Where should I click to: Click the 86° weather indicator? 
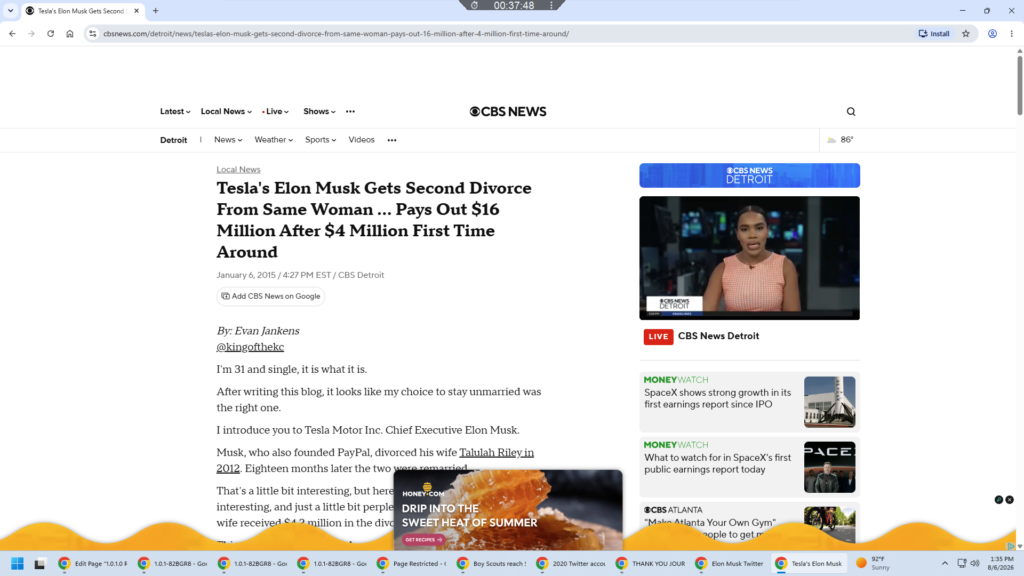pyautogui.click(x=840, y=140)
